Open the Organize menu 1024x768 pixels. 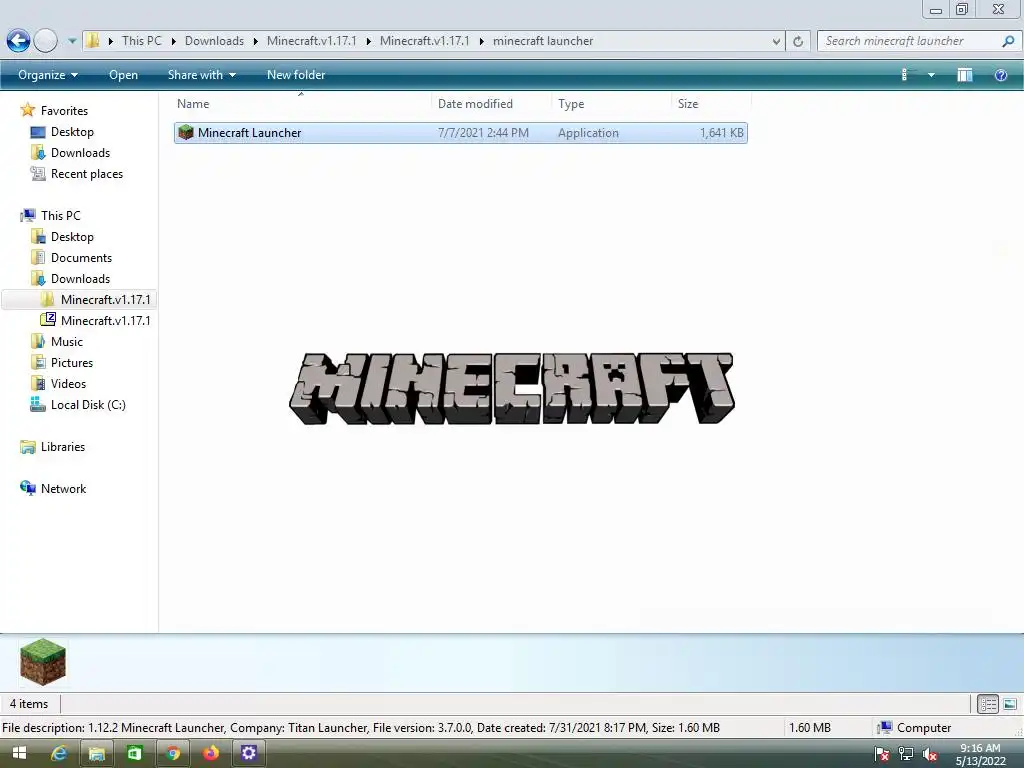pos(48,75)
